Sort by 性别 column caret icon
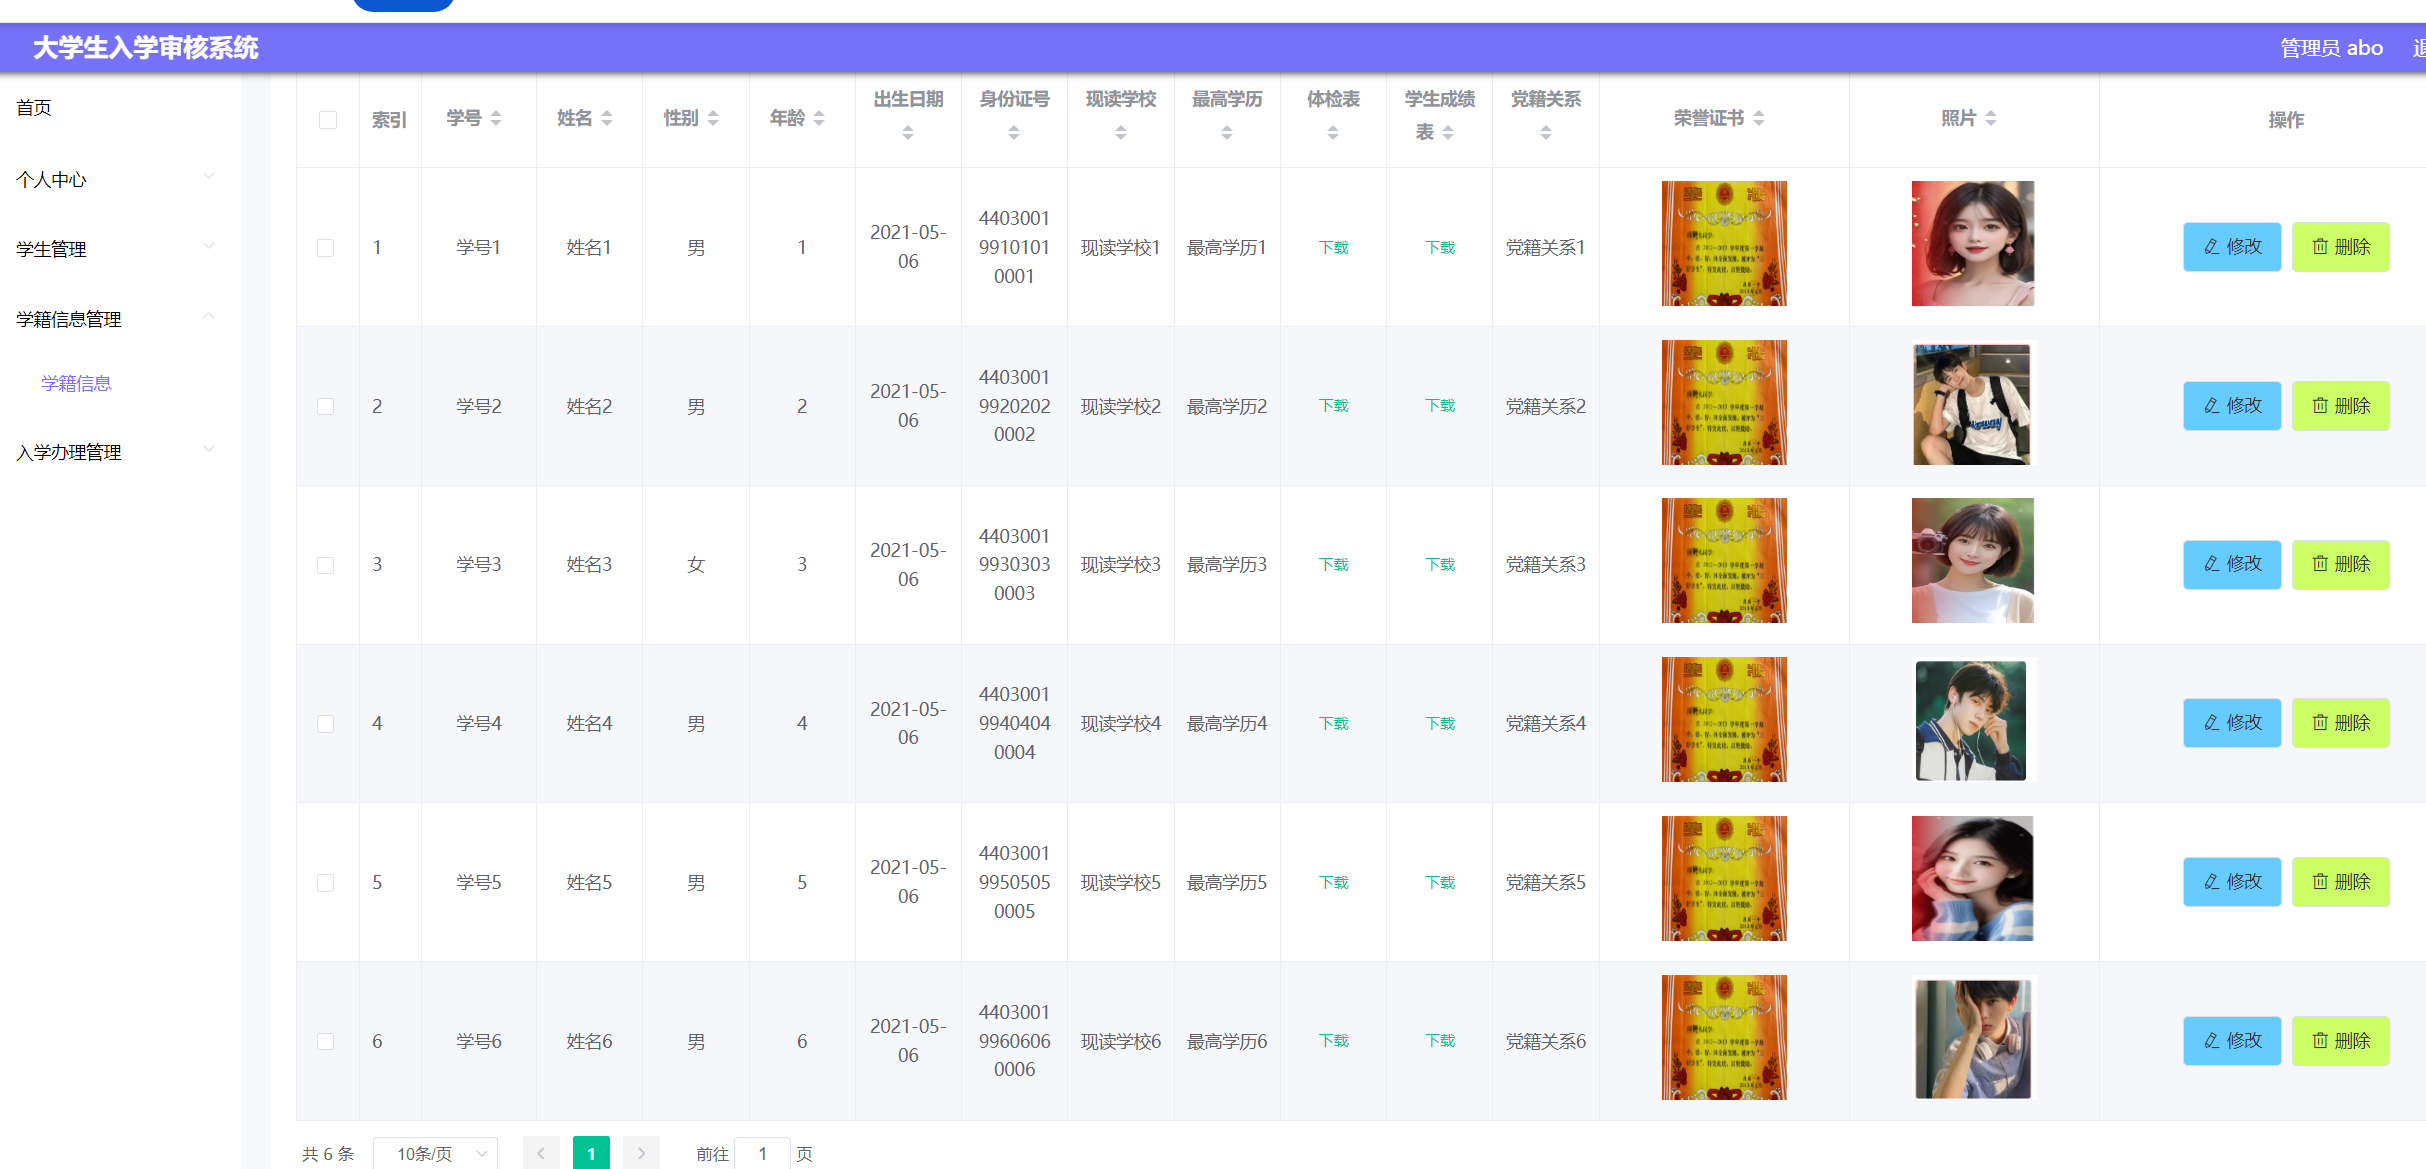The image size is (2426, 1169). (x=713, y=118)
